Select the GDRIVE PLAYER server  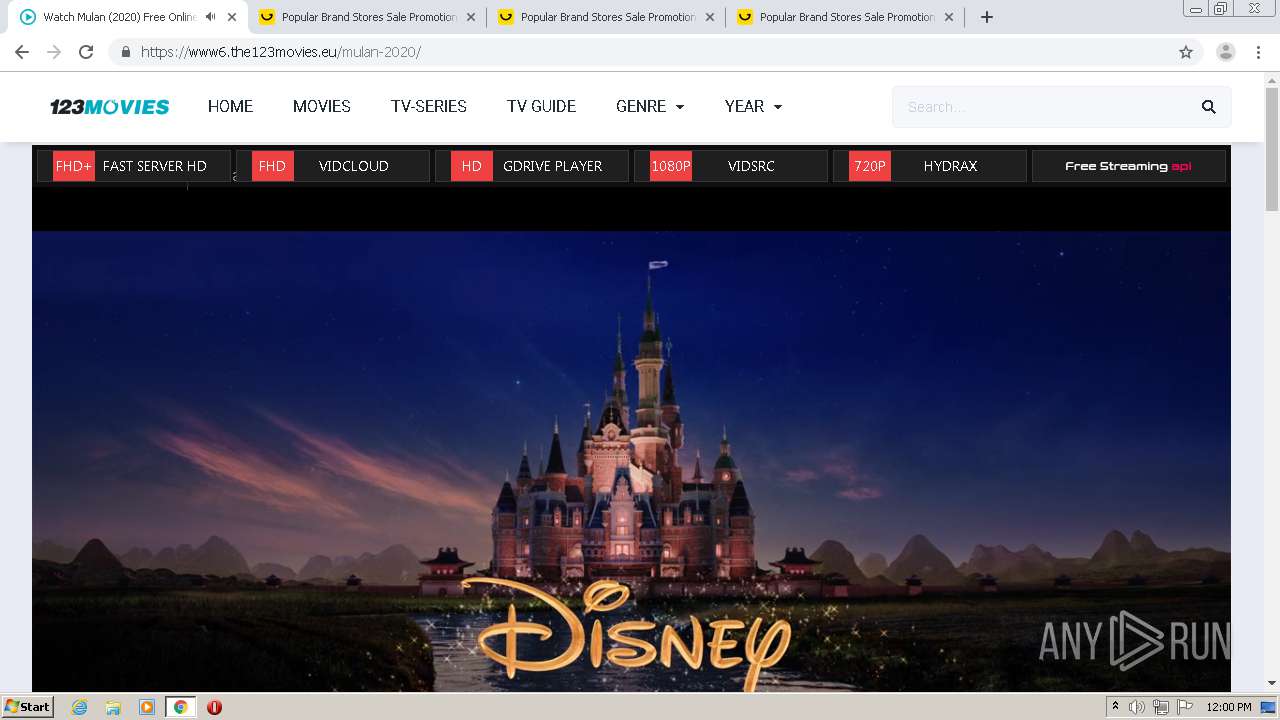tap(532, 166)
